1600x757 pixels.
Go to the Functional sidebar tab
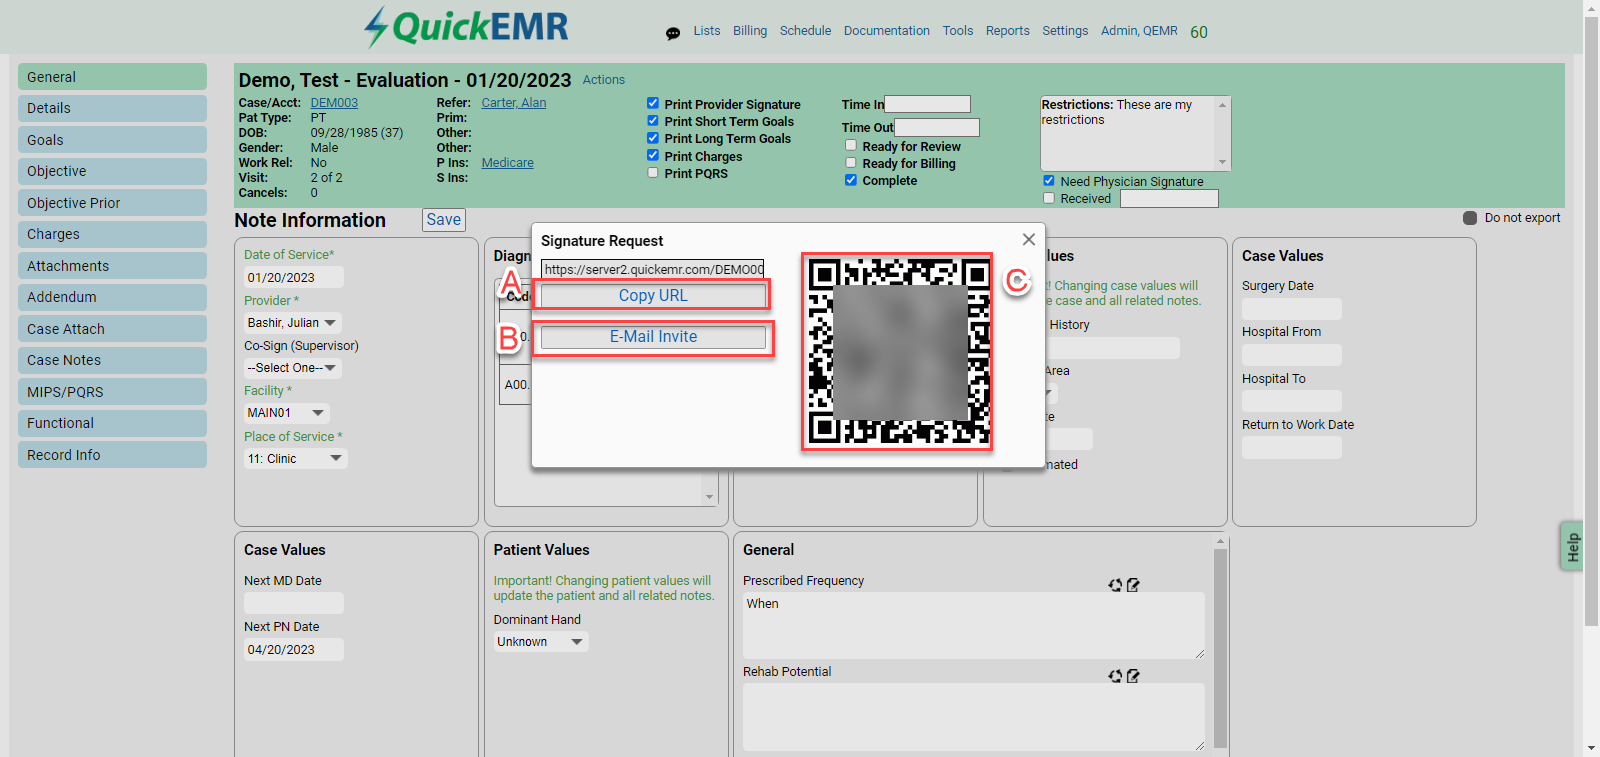(x=112, y=423)
